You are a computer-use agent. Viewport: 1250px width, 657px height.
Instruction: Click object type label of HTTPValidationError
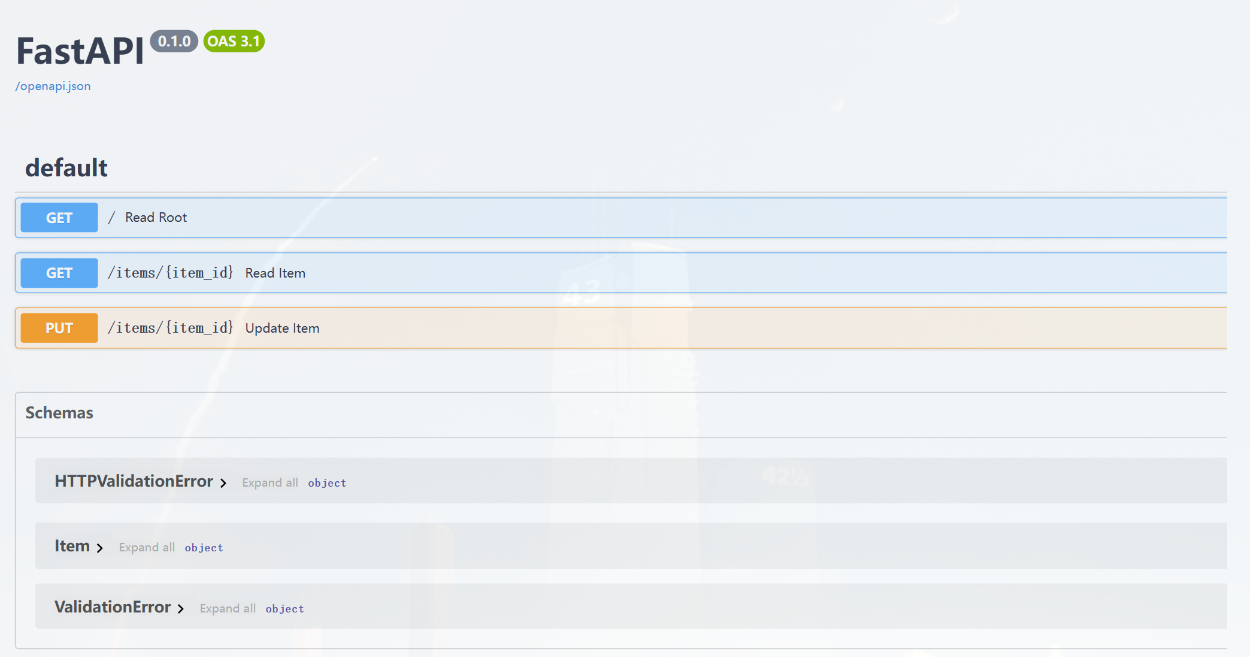pyautogui.click(x=327, y=483)
